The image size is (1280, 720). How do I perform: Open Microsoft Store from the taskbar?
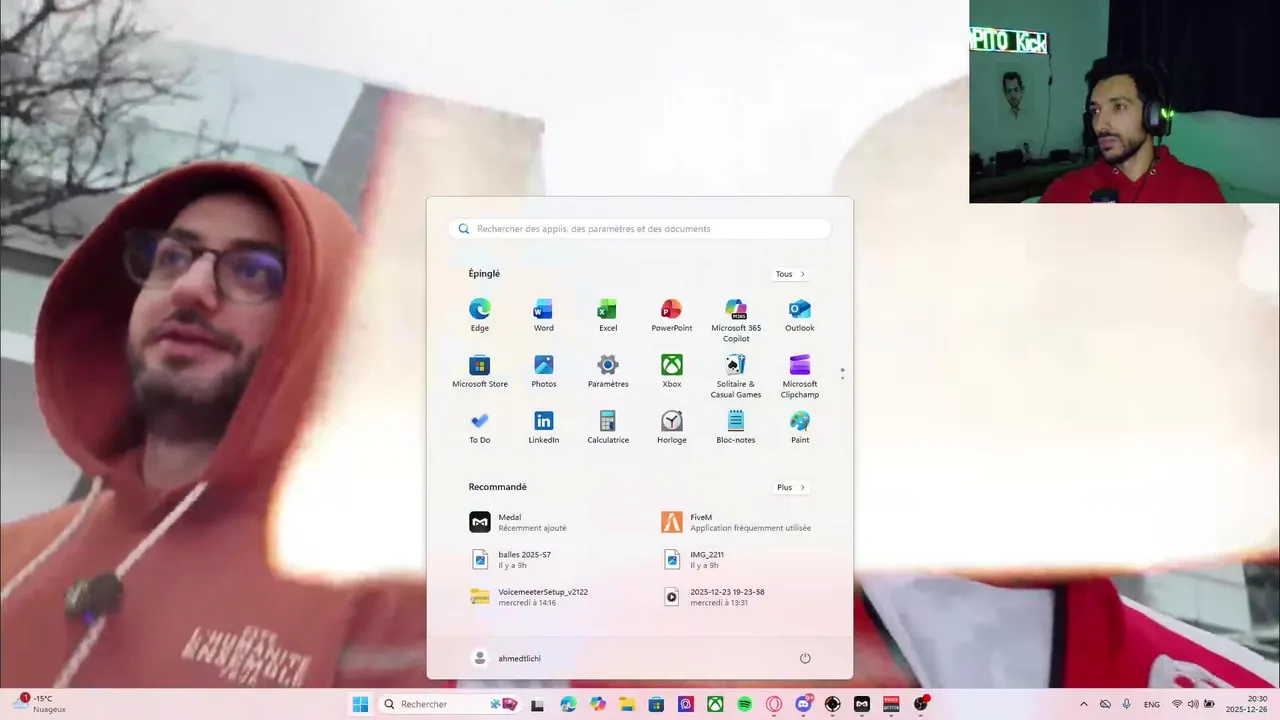656,704
